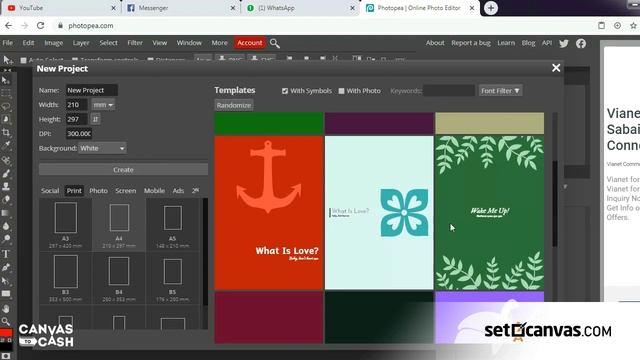The image size is (640, 360).
Task: Enable the With Photo checkbox
Action: click(341, 91)
